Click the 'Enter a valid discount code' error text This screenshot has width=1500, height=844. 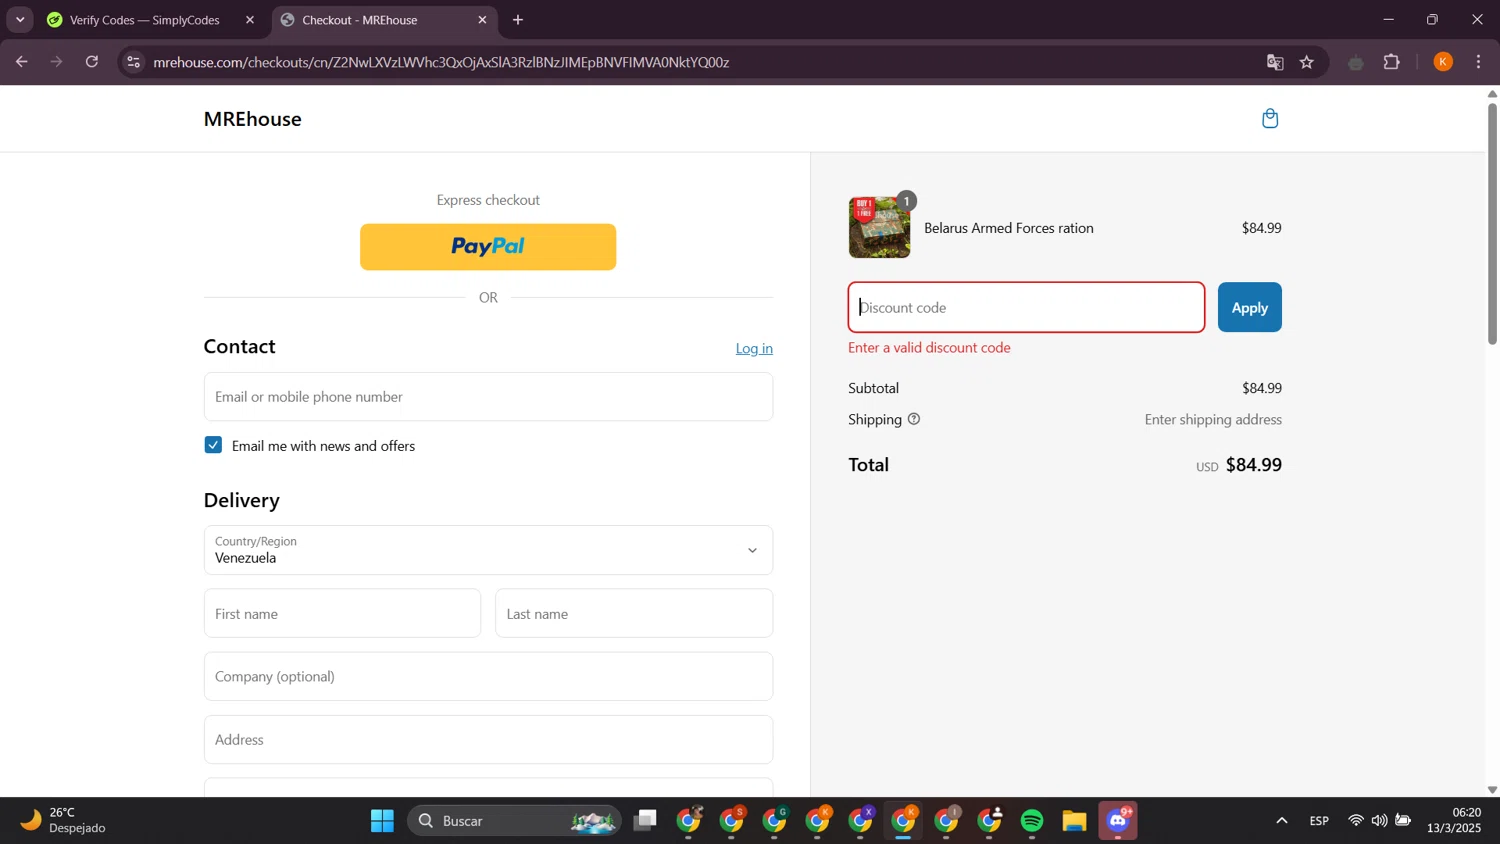point(929,348)
